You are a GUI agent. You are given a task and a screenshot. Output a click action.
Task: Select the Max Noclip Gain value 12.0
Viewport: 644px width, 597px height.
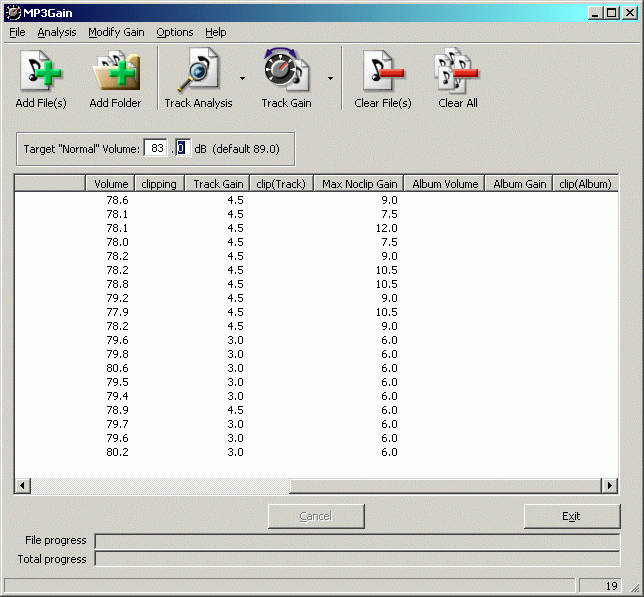click(386, 228)
